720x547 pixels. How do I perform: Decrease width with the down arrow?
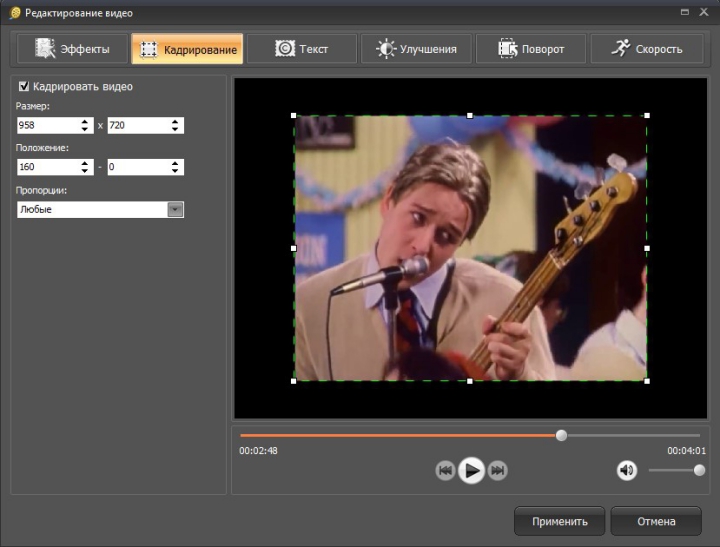point(84,130)
